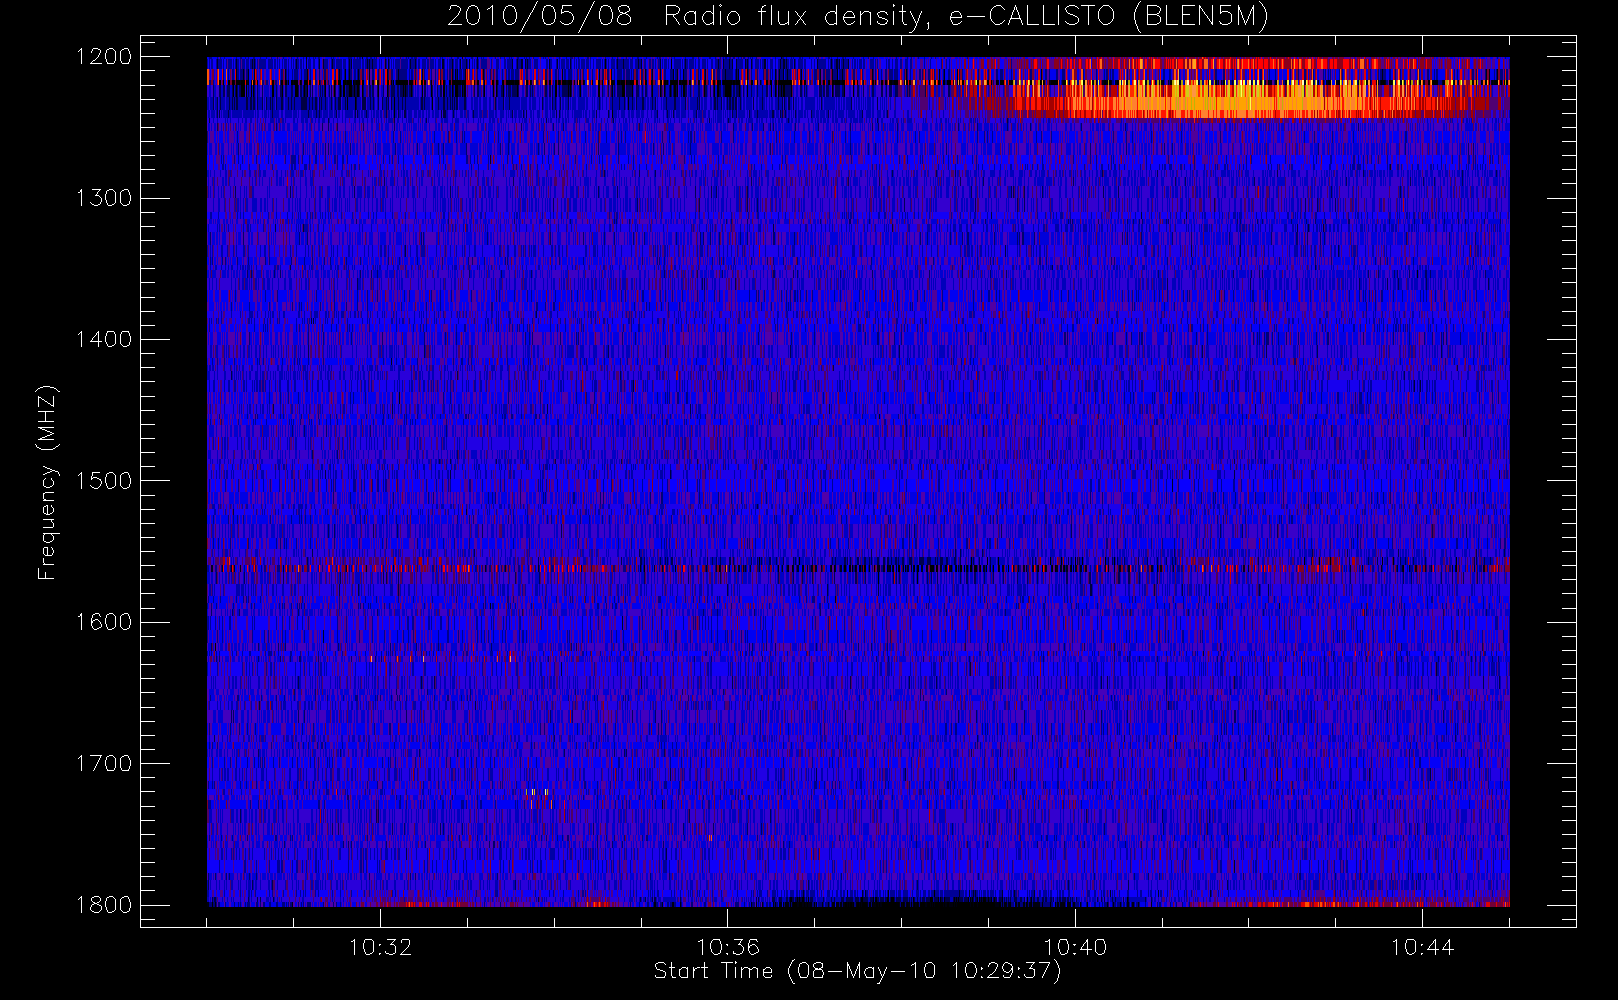Click the 'Frequency (MHZ)' axis label
This screenshot has width=1618, height=1000.
(47, 482)
